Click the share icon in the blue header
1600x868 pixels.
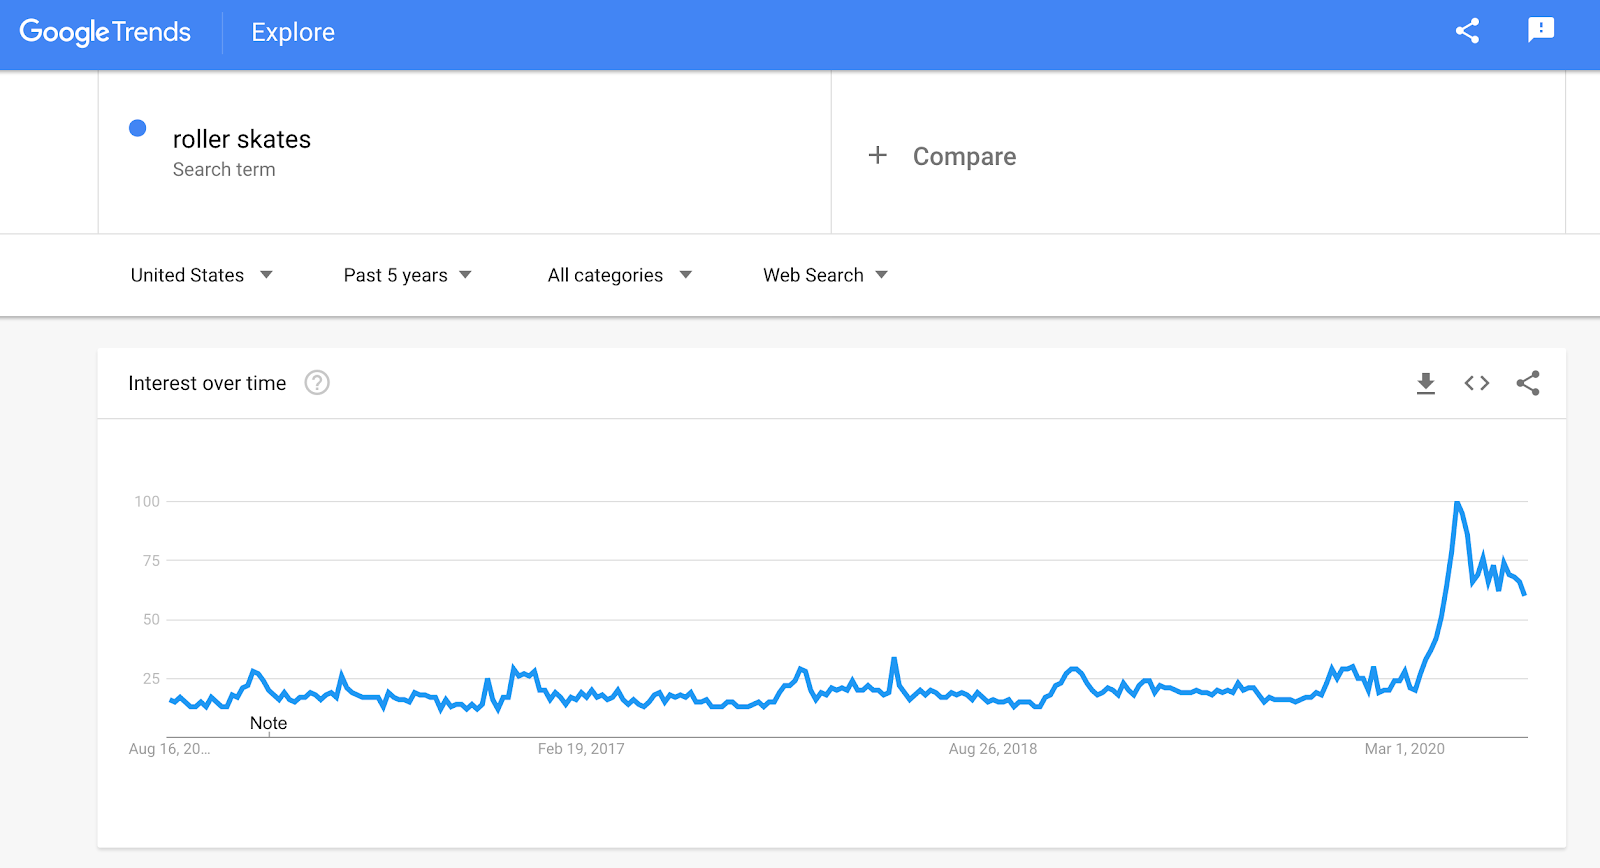(1467, 31)
